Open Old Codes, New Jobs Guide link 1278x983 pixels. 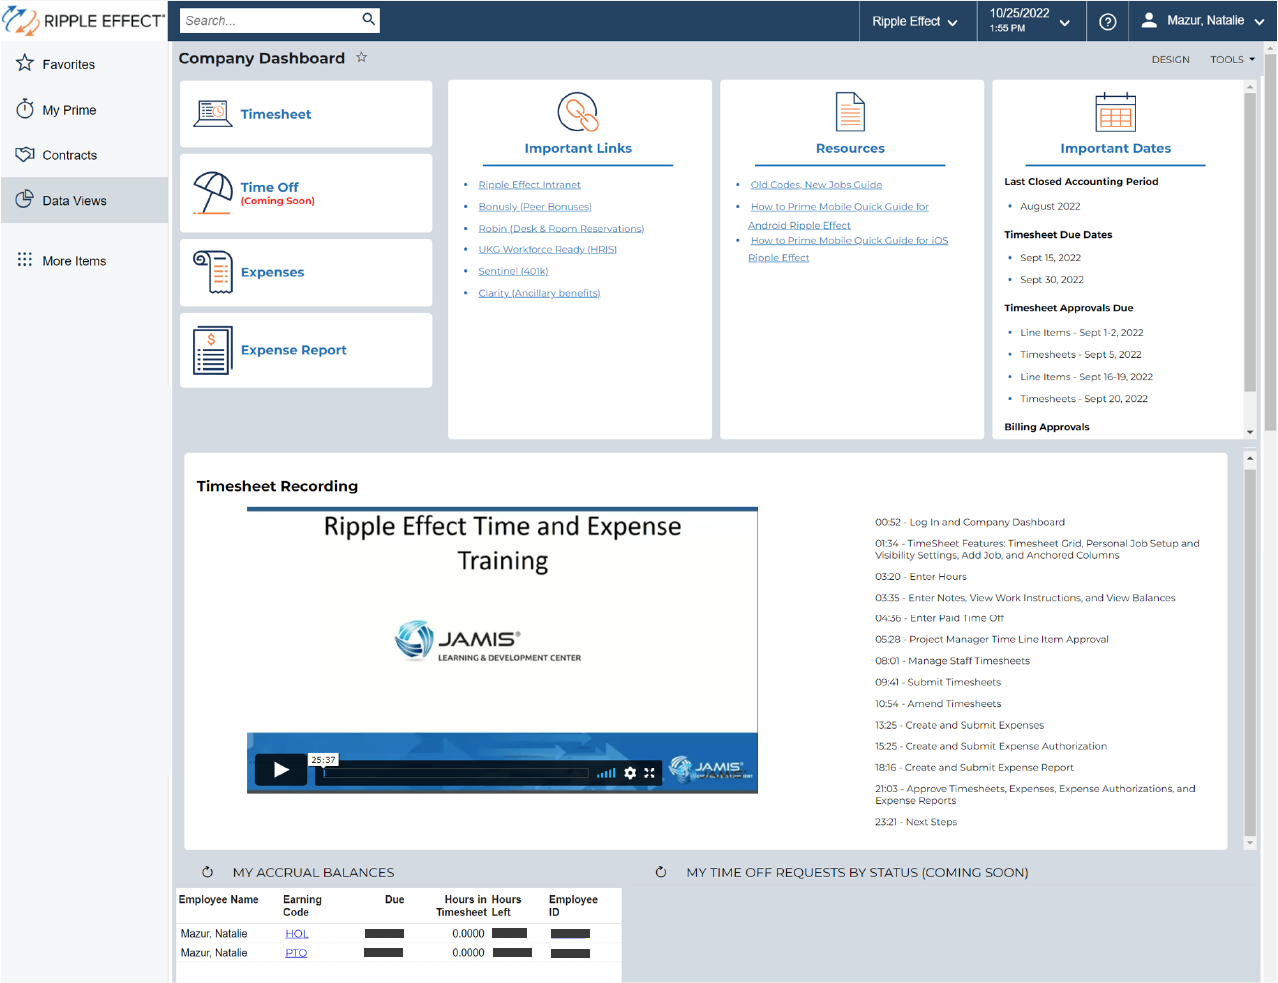point(816,185)
